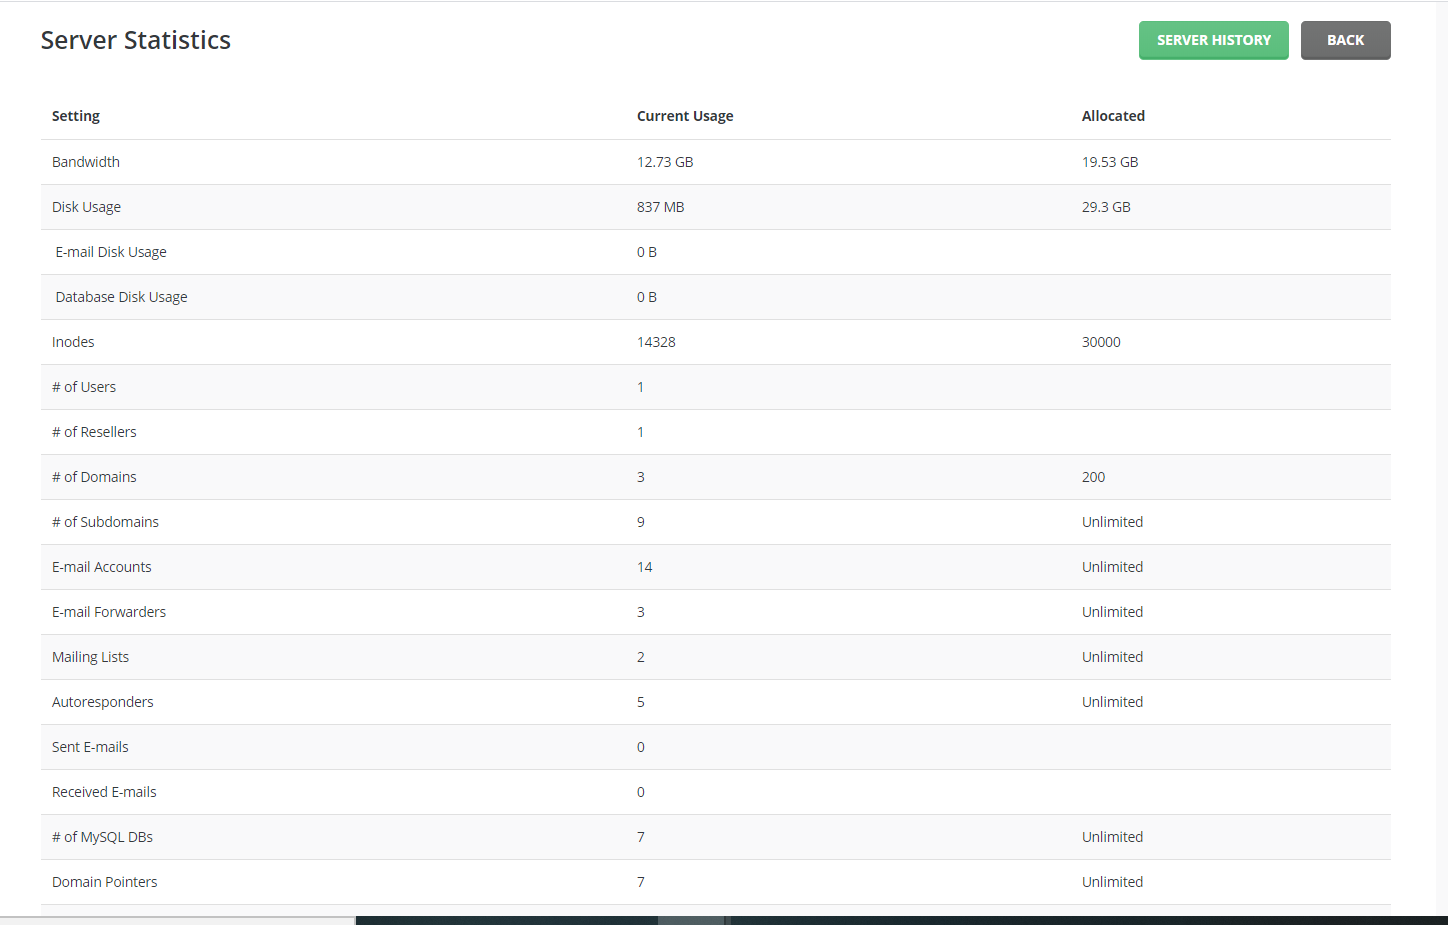Image resolution: width=1448 pixels, height=925 pixels.
Task: Select Unlimited in the Domain Pointers row
Action: click(1112, 882)
